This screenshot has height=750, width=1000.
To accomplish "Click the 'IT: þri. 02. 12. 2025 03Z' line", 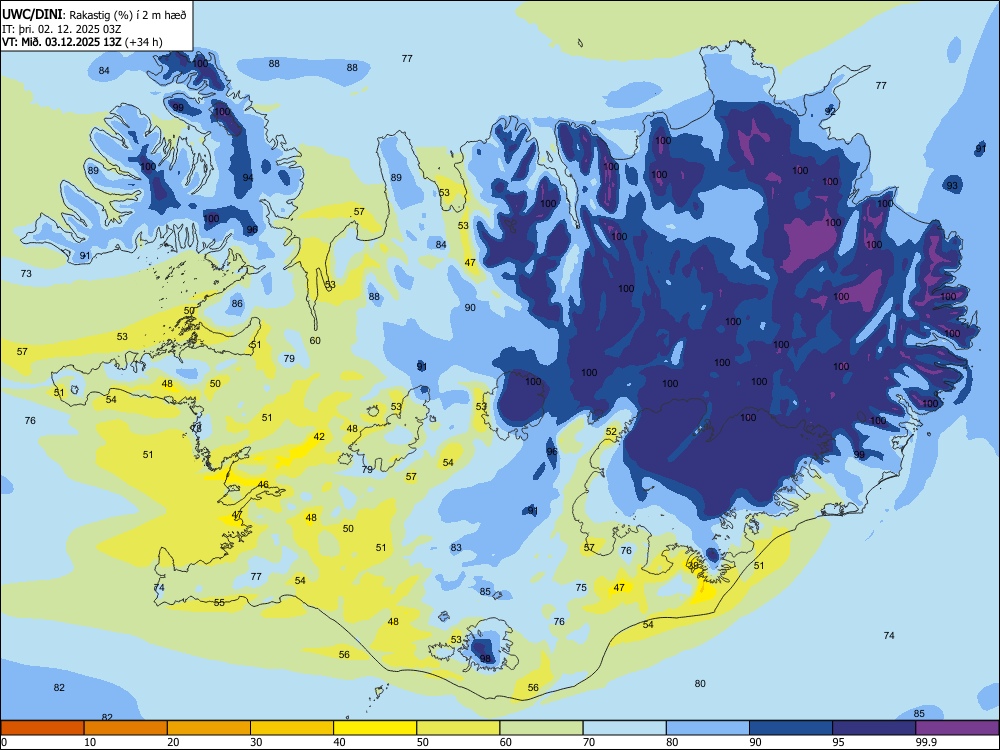I will 62,29.
